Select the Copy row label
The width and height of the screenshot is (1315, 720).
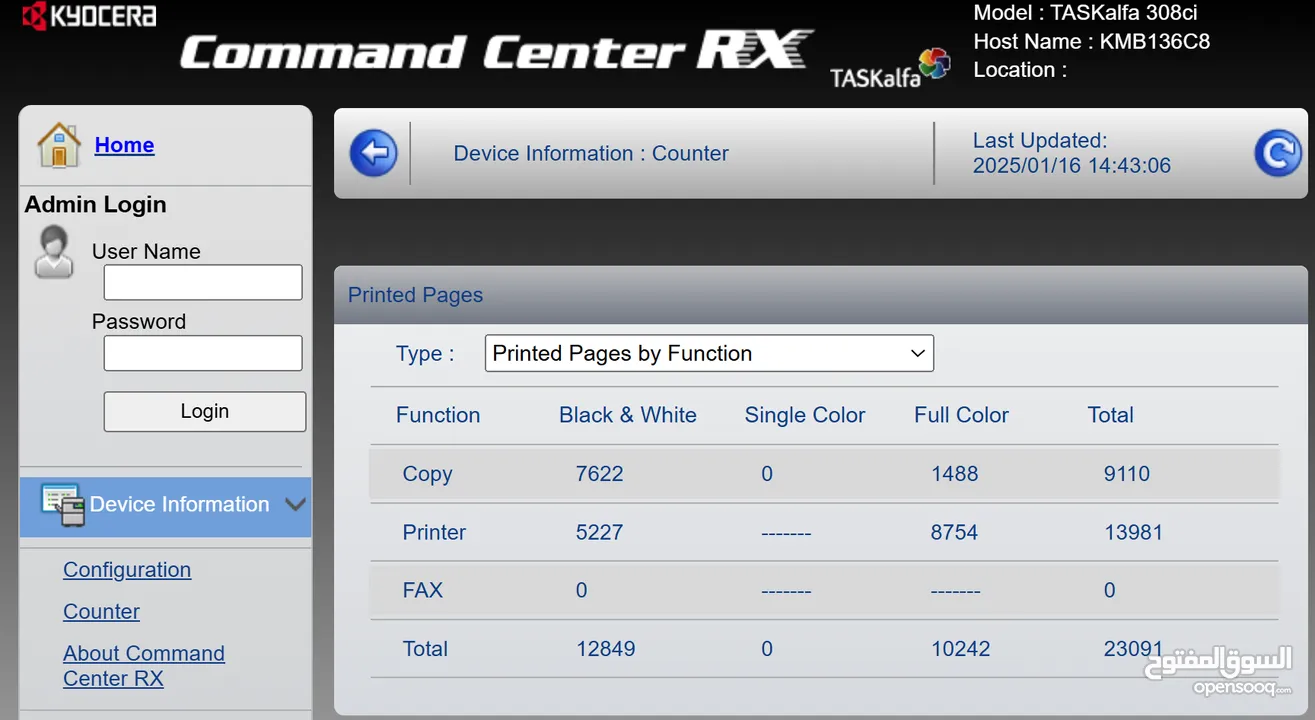427,474
